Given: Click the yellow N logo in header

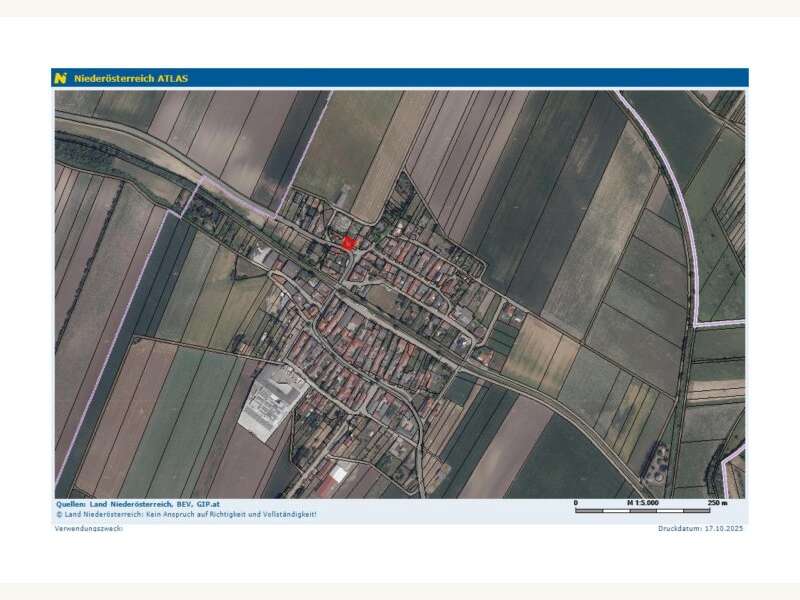Looking at the screenshot, I should point(61,78).
